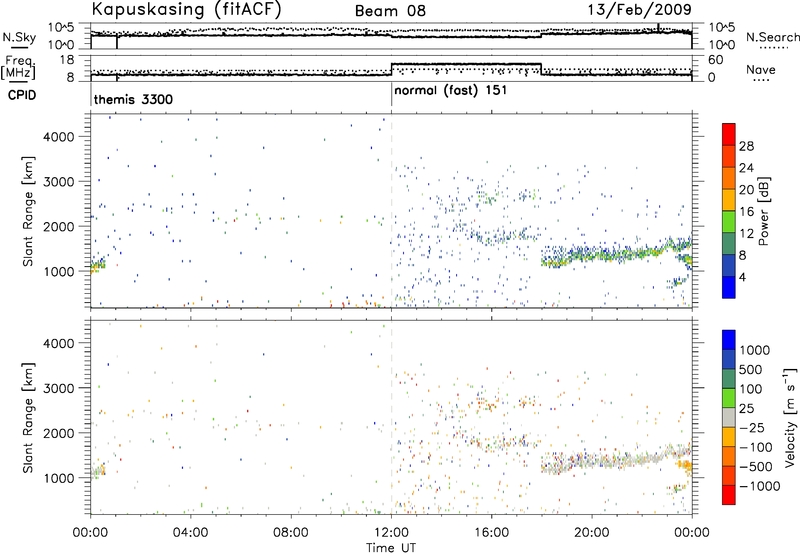Click the 'Time UT' axis title
The image size is (800, 554).
tap(391, 548)
